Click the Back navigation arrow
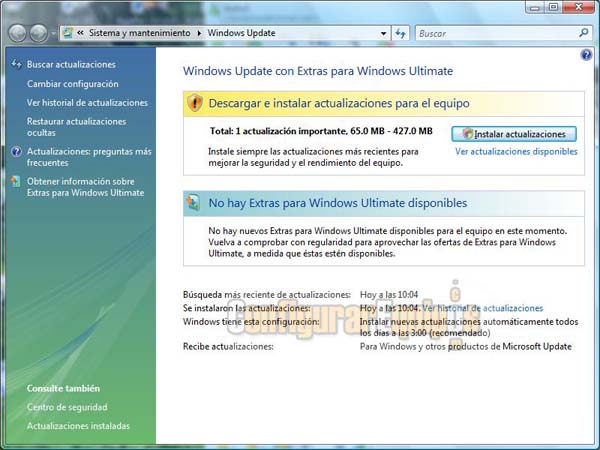600x450 pixels. 17,34
